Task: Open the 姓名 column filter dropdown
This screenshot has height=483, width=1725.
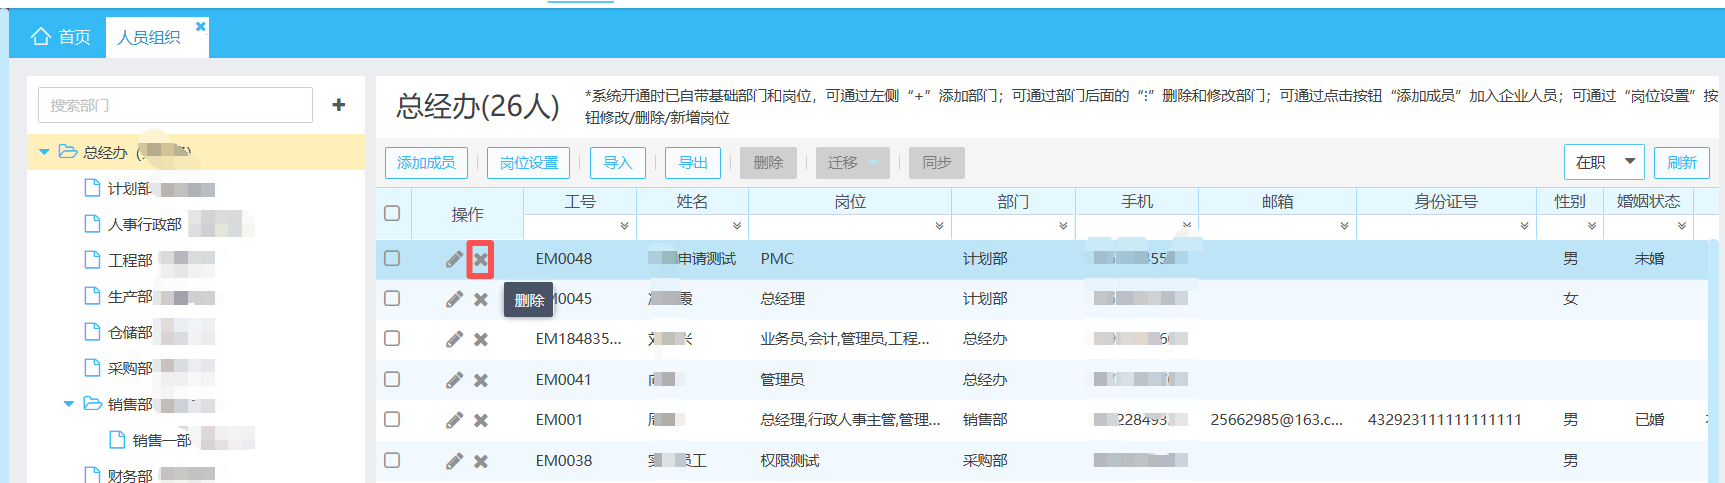Action: [x=737, y=227]
